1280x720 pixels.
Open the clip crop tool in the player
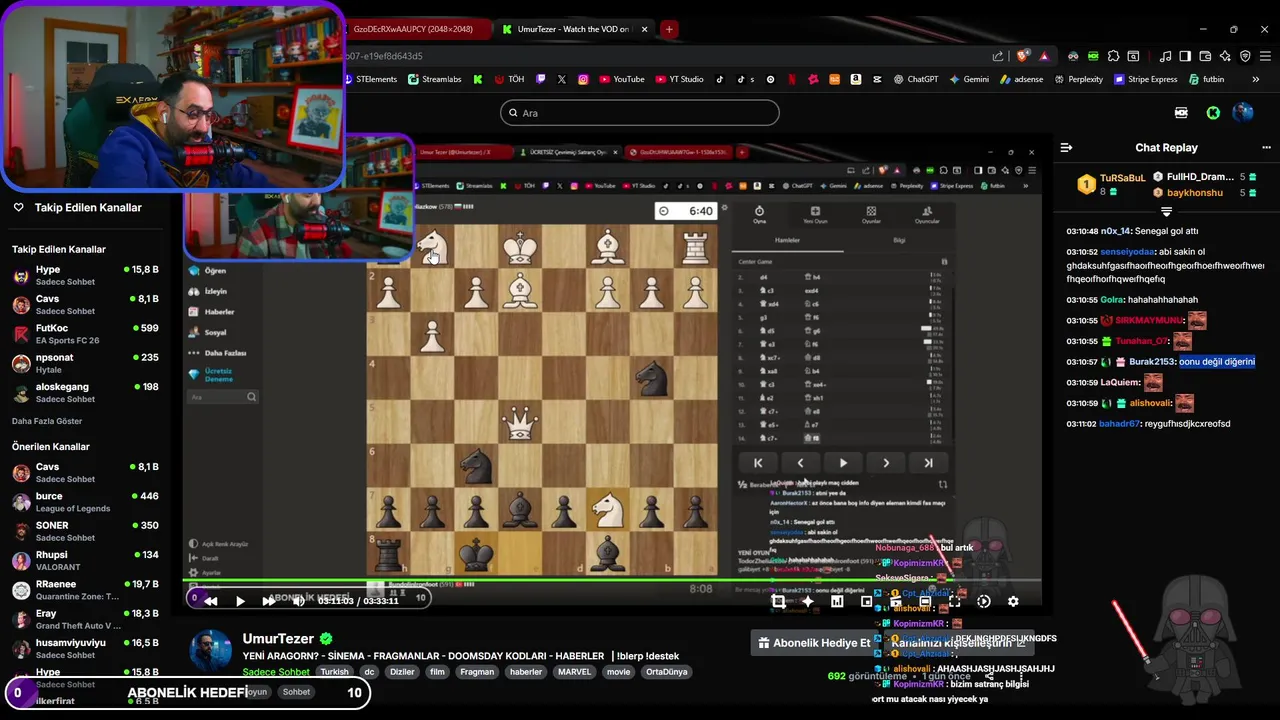[778, 601]
